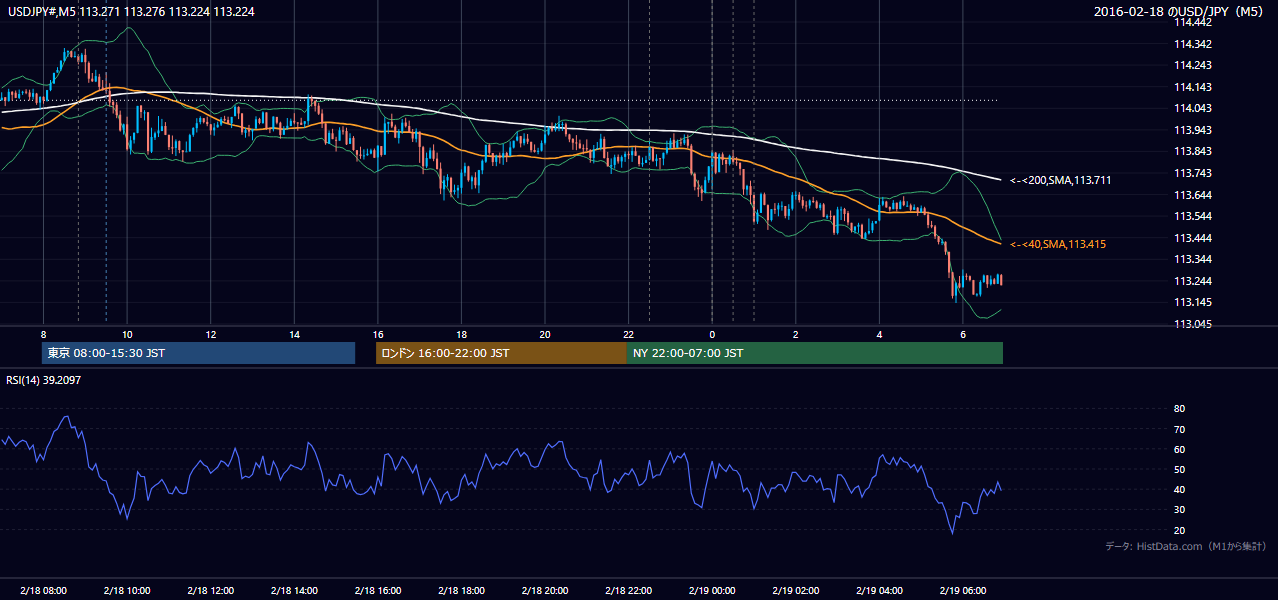The image size is (1278, 600).
Task: Click the 113.743 price axis label
Action: pyautogui.click(x=1192, y=173)
